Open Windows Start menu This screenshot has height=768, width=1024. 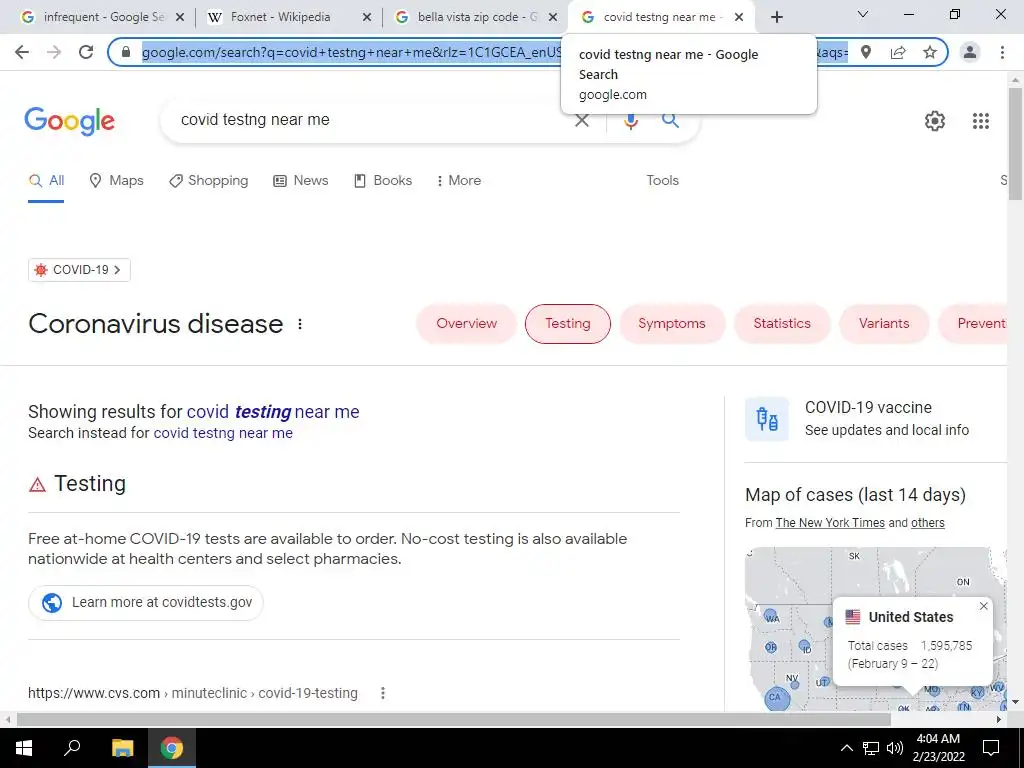(x=24, y=748)
